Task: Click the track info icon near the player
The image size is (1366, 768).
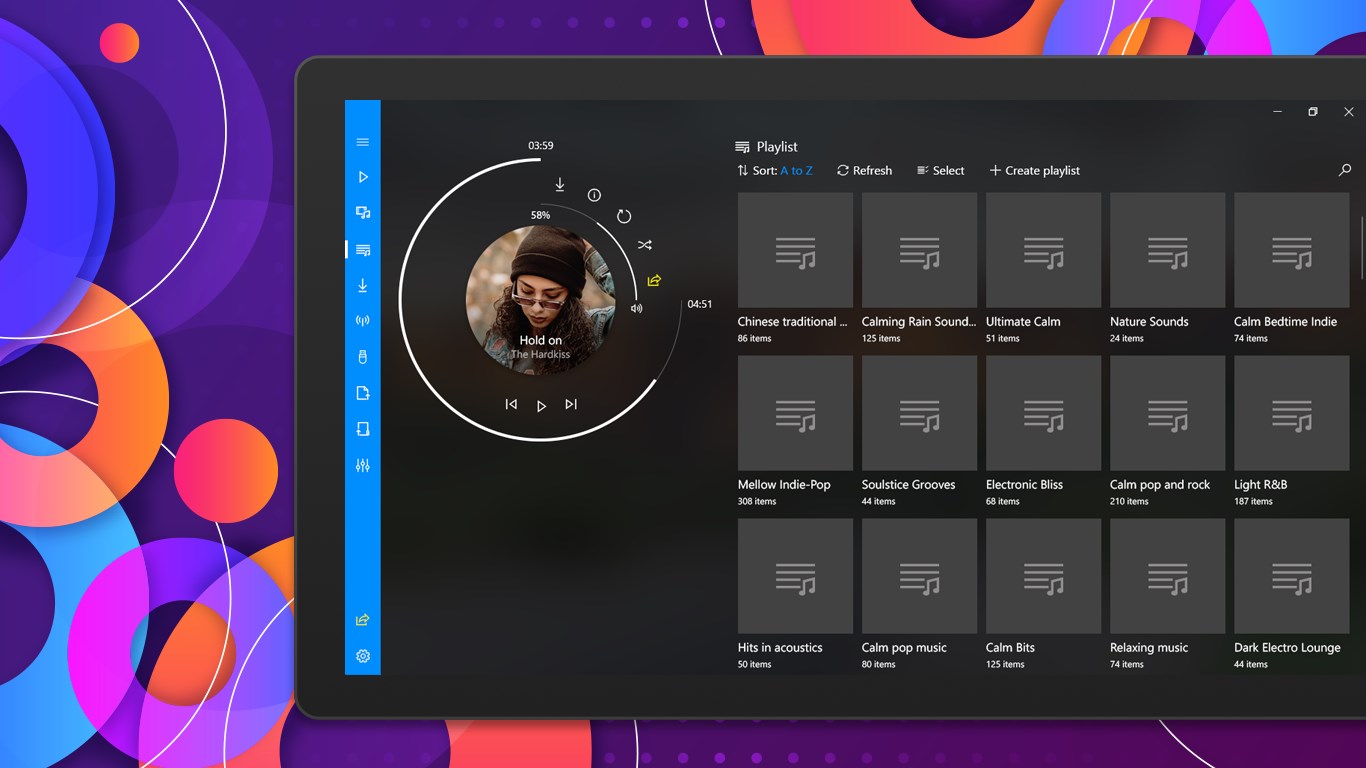Action: pos(594,195)
